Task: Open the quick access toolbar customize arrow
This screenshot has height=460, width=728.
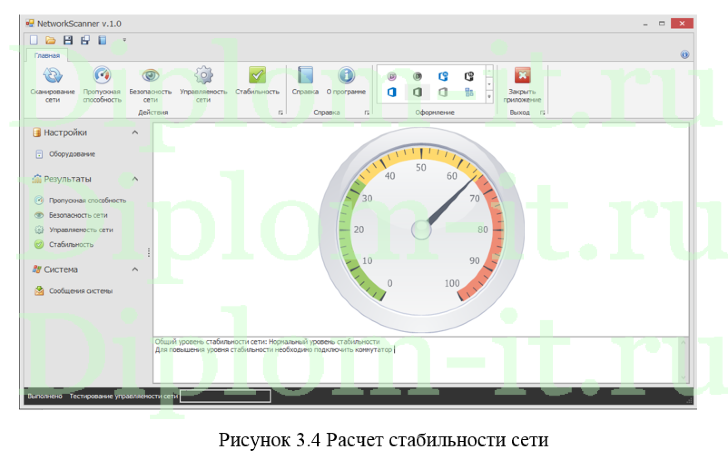Action: click(124, 40)
